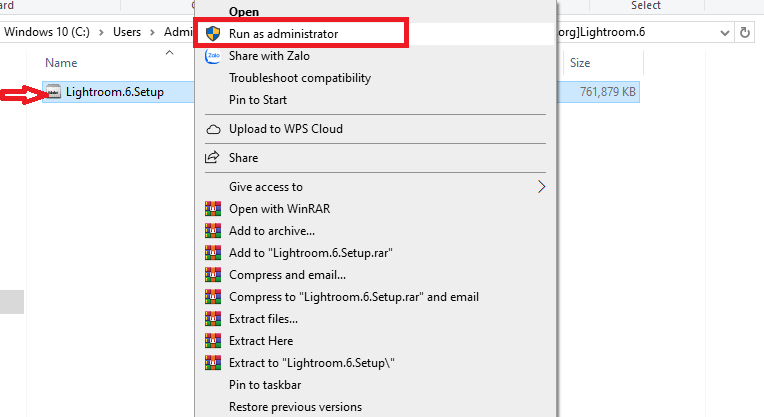Click the address bar refresh button
This screenshot has width=764, height=417.
click(744, 33)
